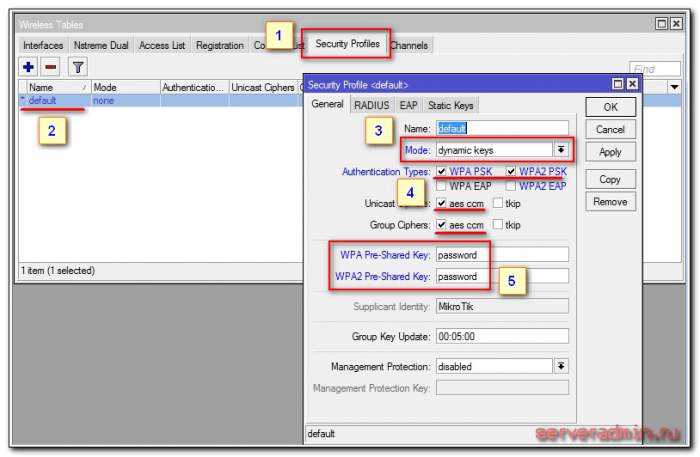Click the WPA2 Pre-Shared Key field
Screen dimensions: 700x457
503,276
